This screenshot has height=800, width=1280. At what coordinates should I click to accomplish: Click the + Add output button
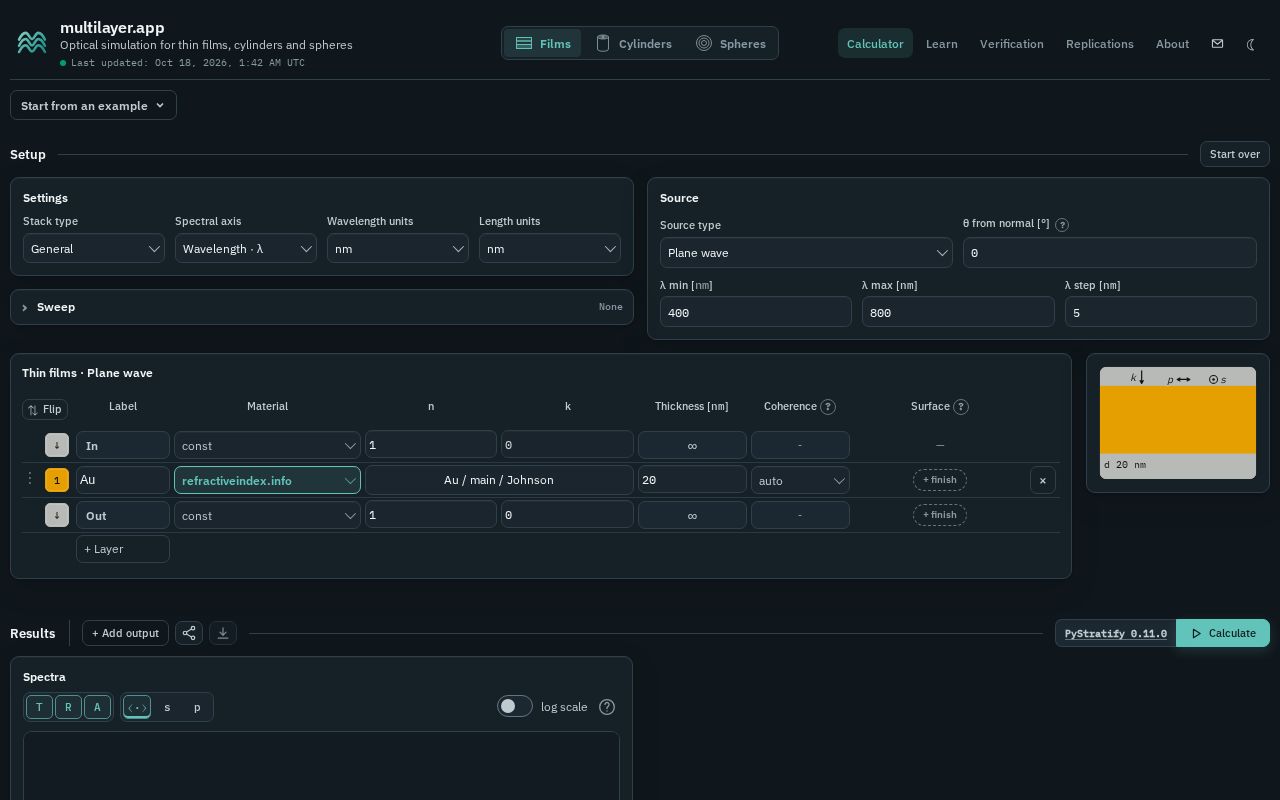pyautogui.click(x=125, y=633)
